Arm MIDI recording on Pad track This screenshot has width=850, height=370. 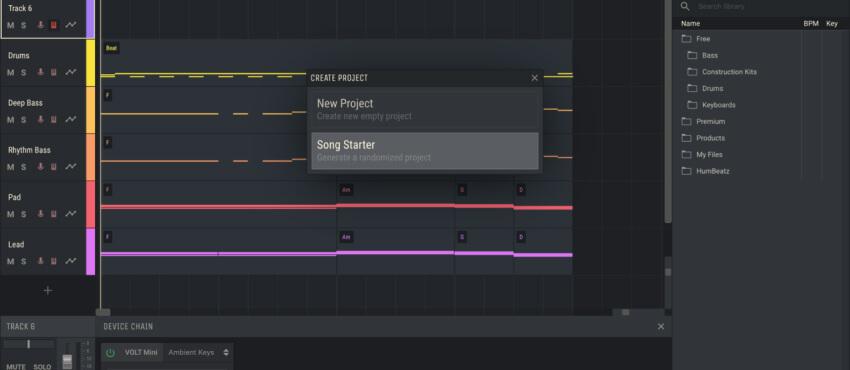54,214
